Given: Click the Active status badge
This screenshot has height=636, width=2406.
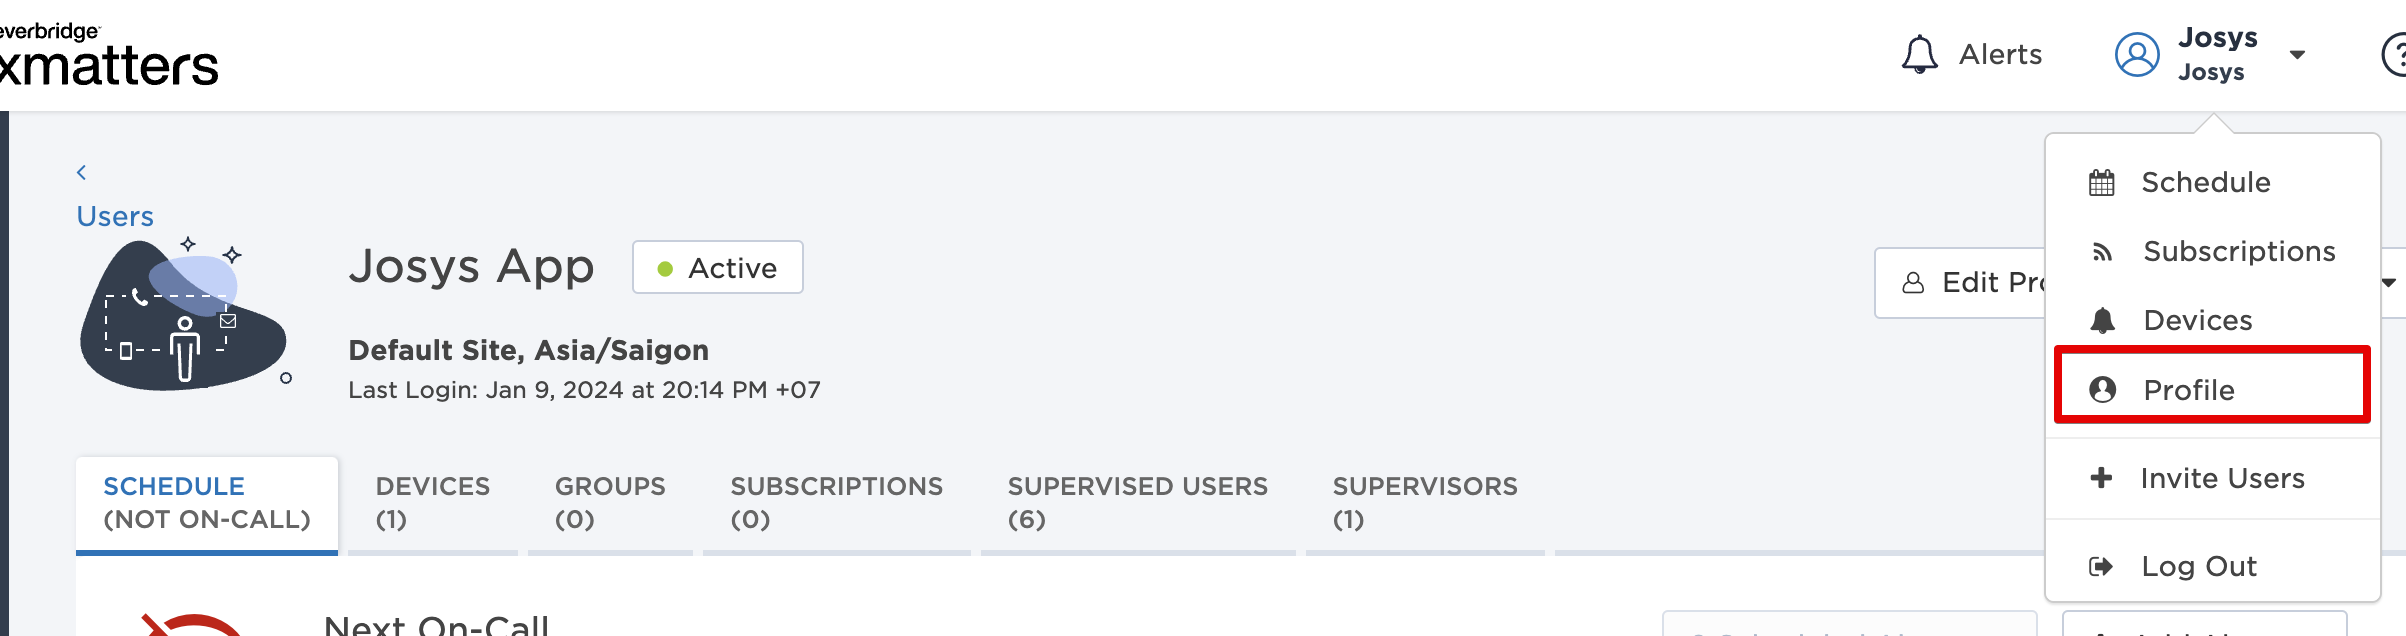Looking at the screenshot, I should click(x=717, y=268).
